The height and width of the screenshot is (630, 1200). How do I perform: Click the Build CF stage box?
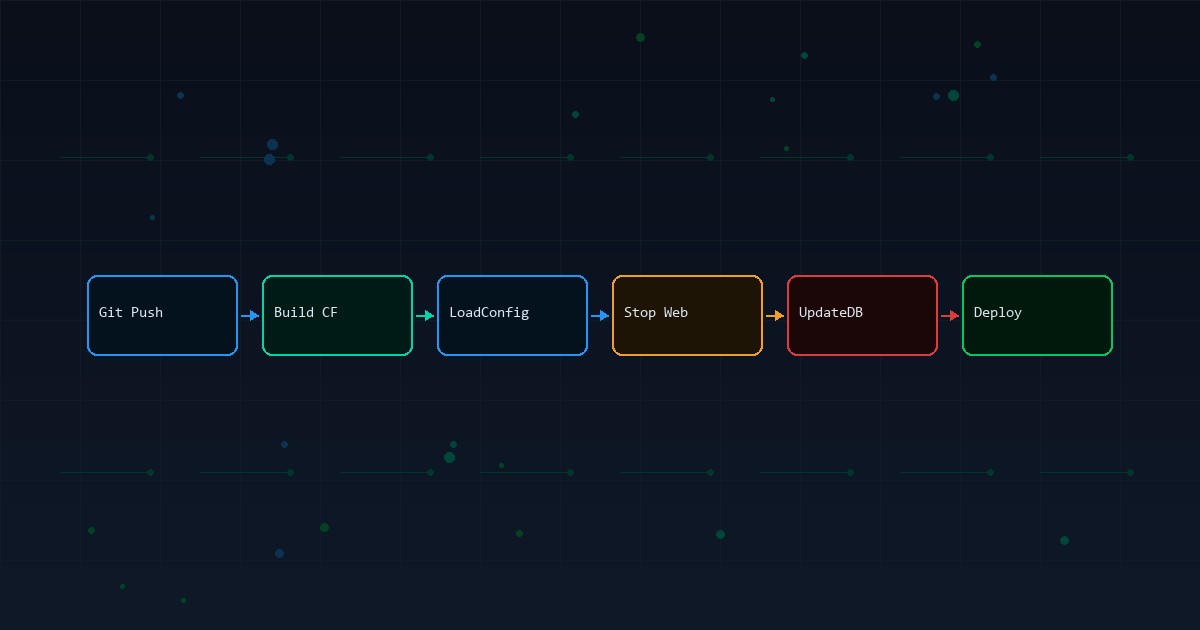(337, 315)
